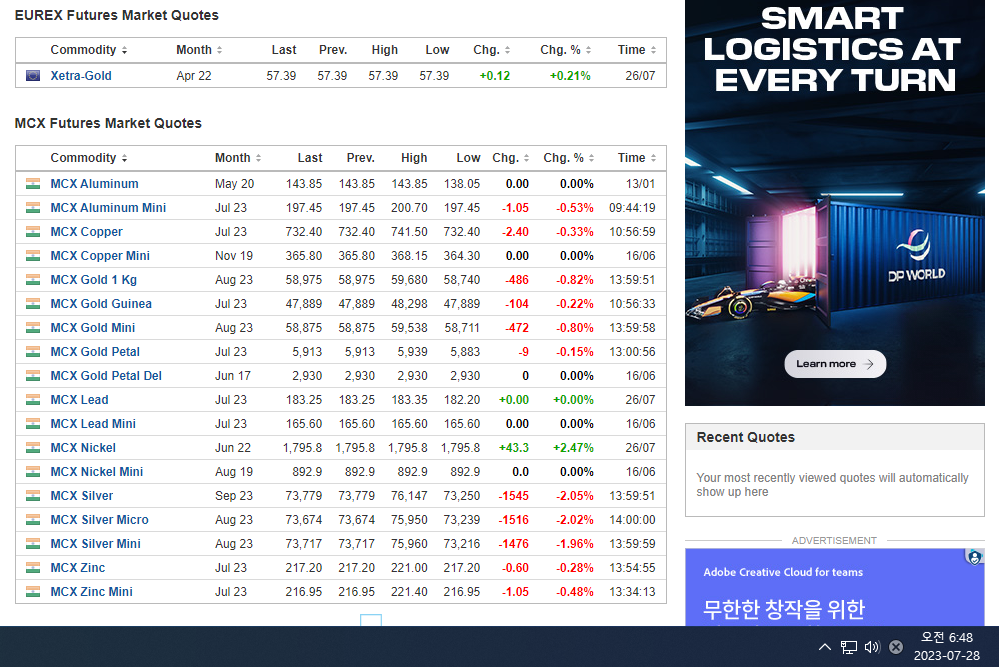Select MCX Aluminum Mini time 09:44:19
The height and width of the screenshot is (667, 999).
632,208
